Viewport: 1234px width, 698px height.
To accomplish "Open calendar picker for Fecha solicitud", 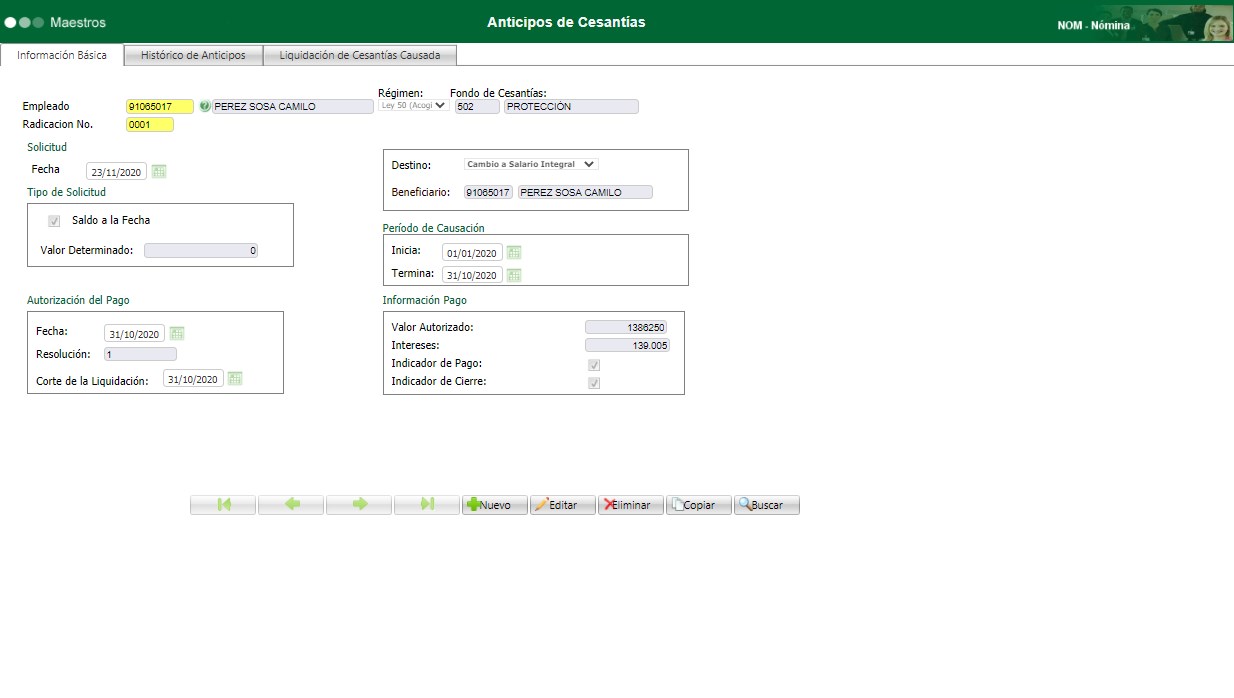I will (158, 170).
